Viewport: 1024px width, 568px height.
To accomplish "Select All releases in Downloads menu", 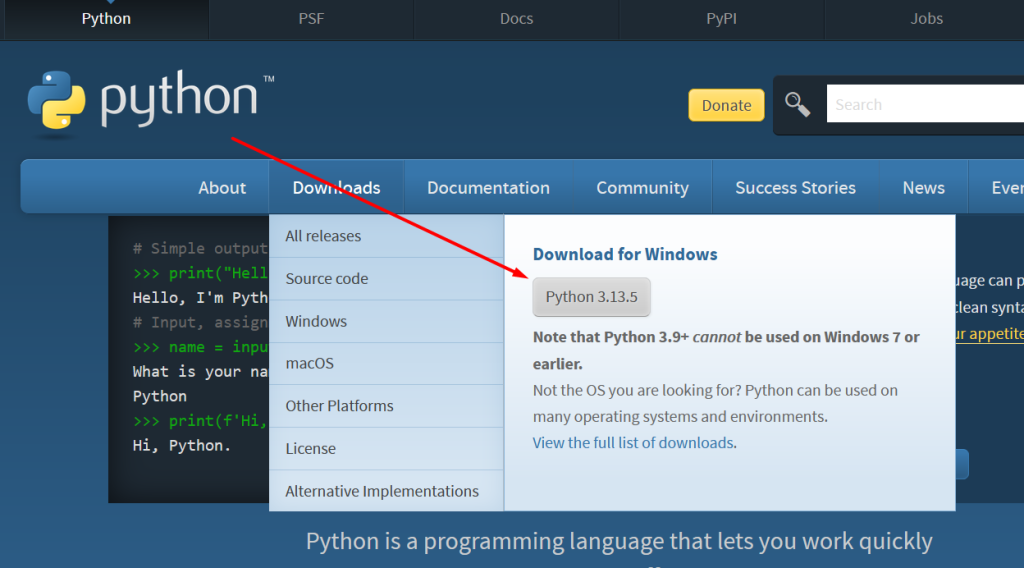I will coord(386,236).
